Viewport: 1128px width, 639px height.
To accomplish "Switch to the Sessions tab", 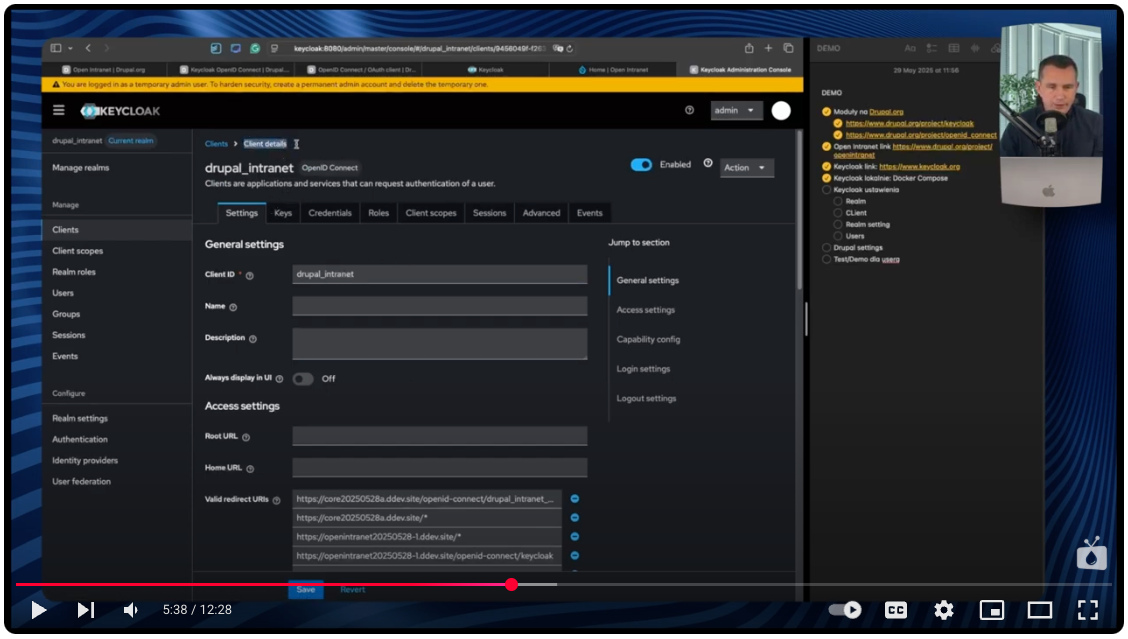I will point(489,213).
